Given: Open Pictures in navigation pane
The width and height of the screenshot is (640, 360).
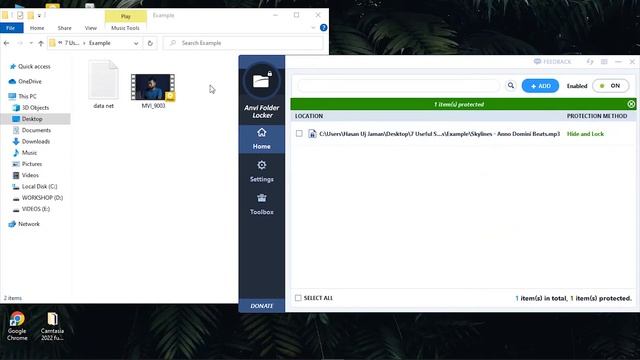Looking at the screenshot, I should point(31,164).
